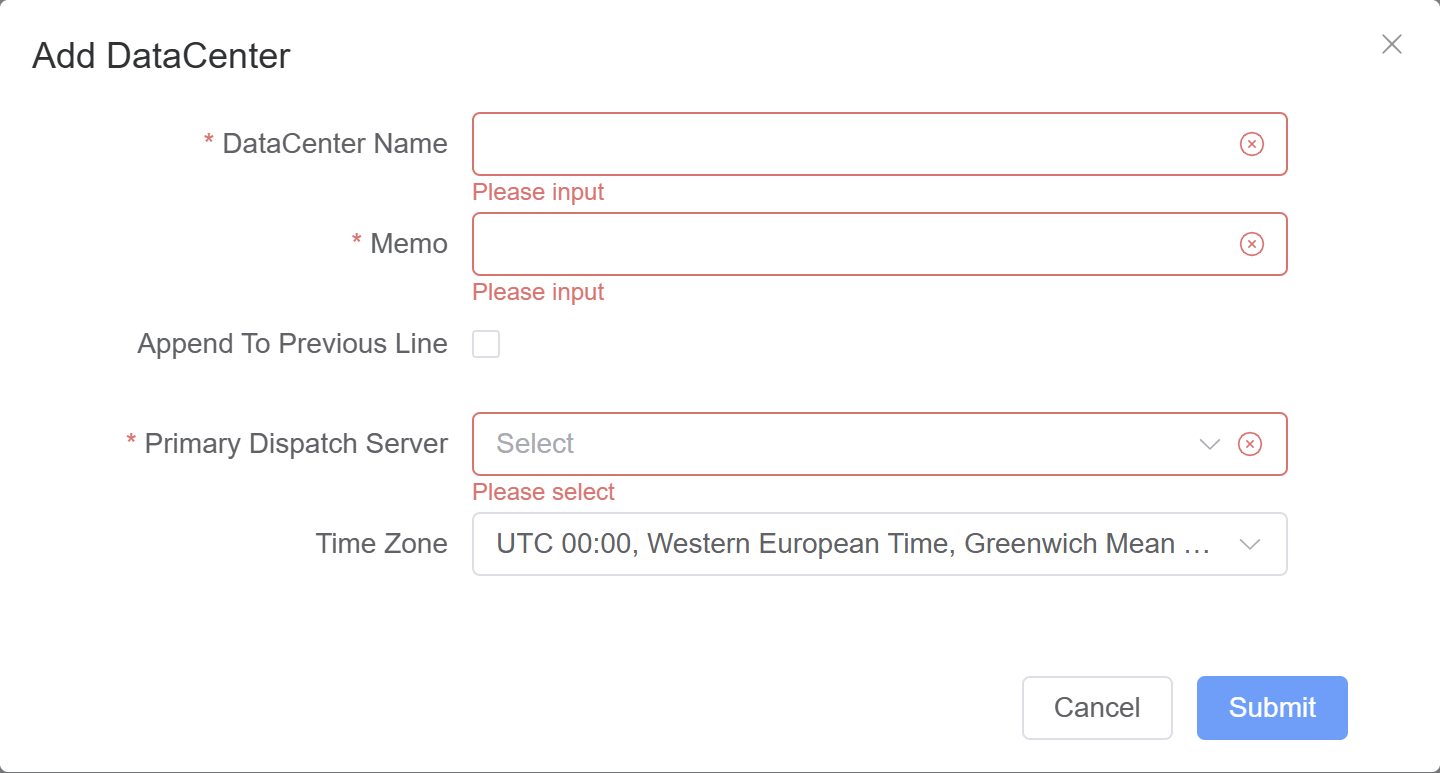
Task: Click the Memo field label
Action: click(x=409, y=244)
